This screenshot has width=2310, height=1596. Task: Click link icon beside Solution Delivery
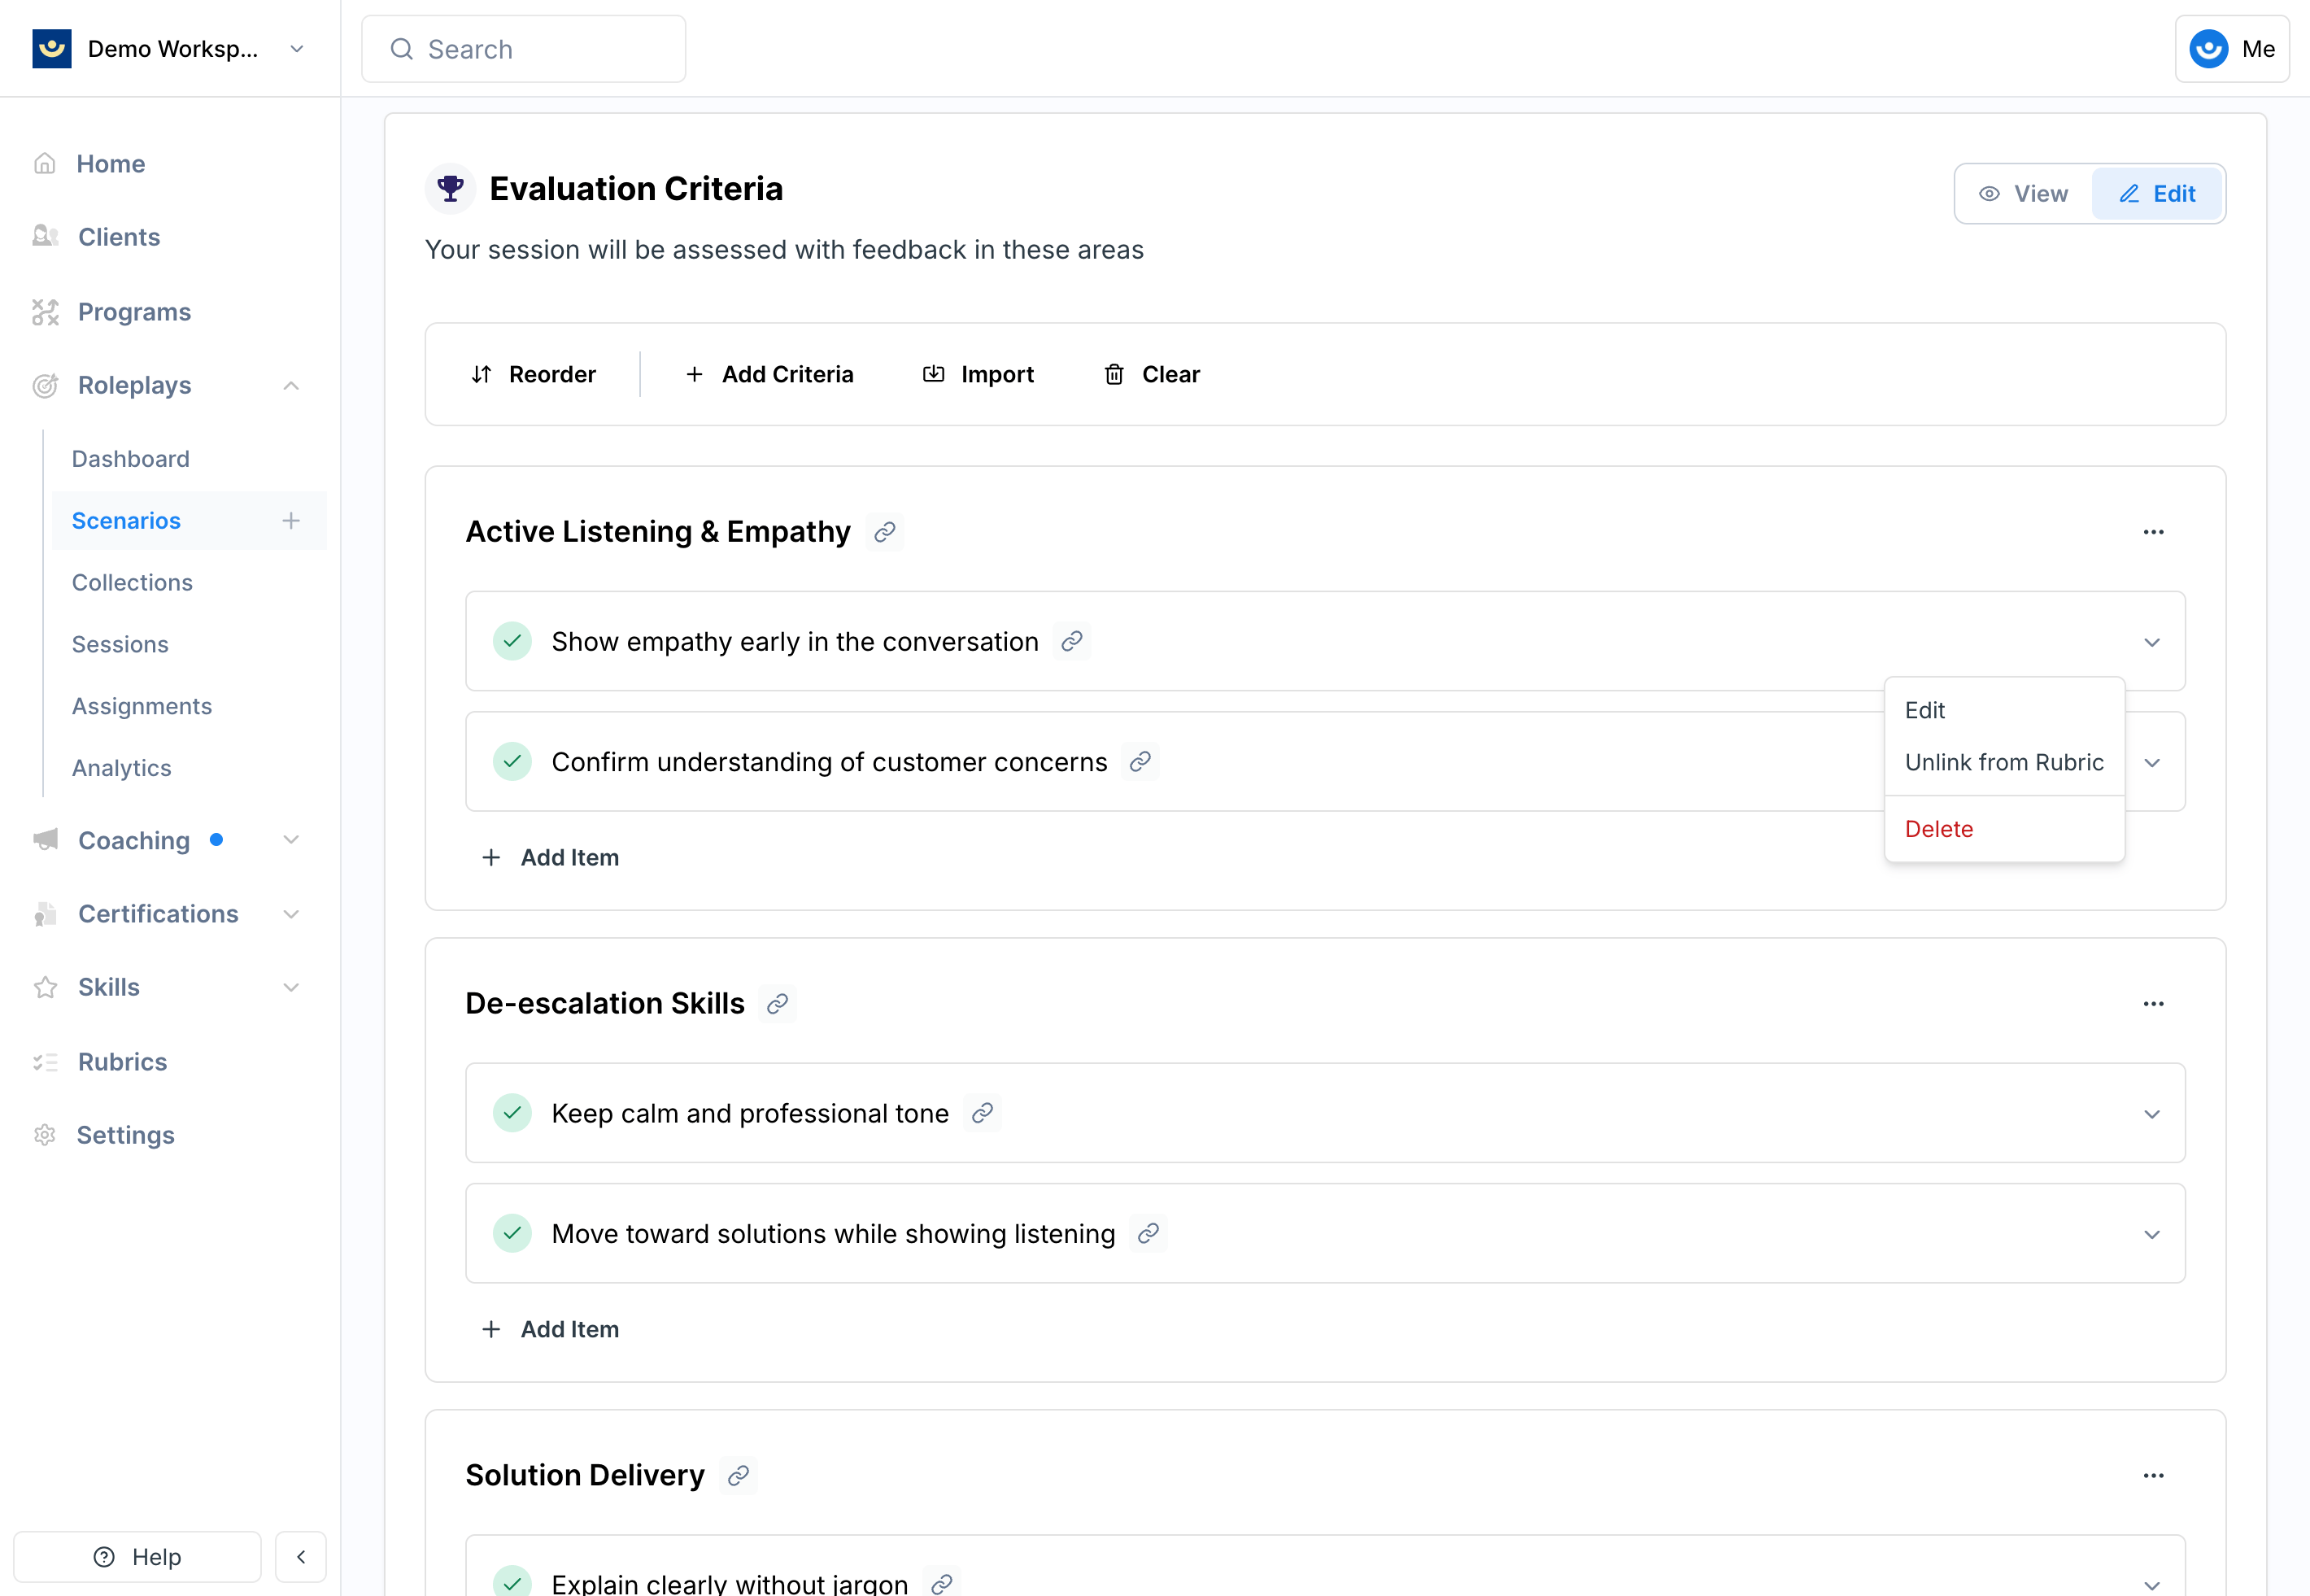click(739, 1477)
